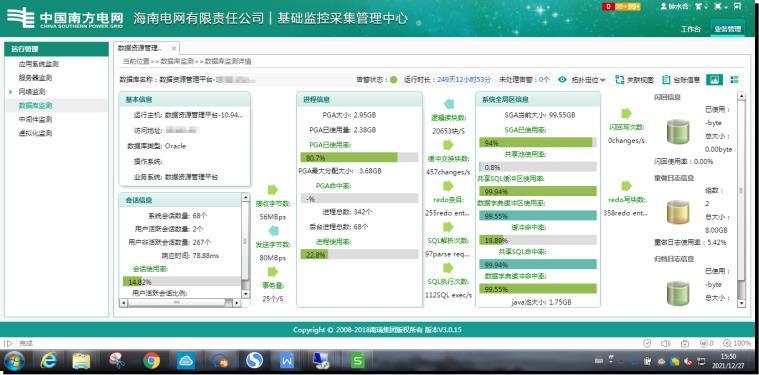Click the red alarm count badge

607,6
